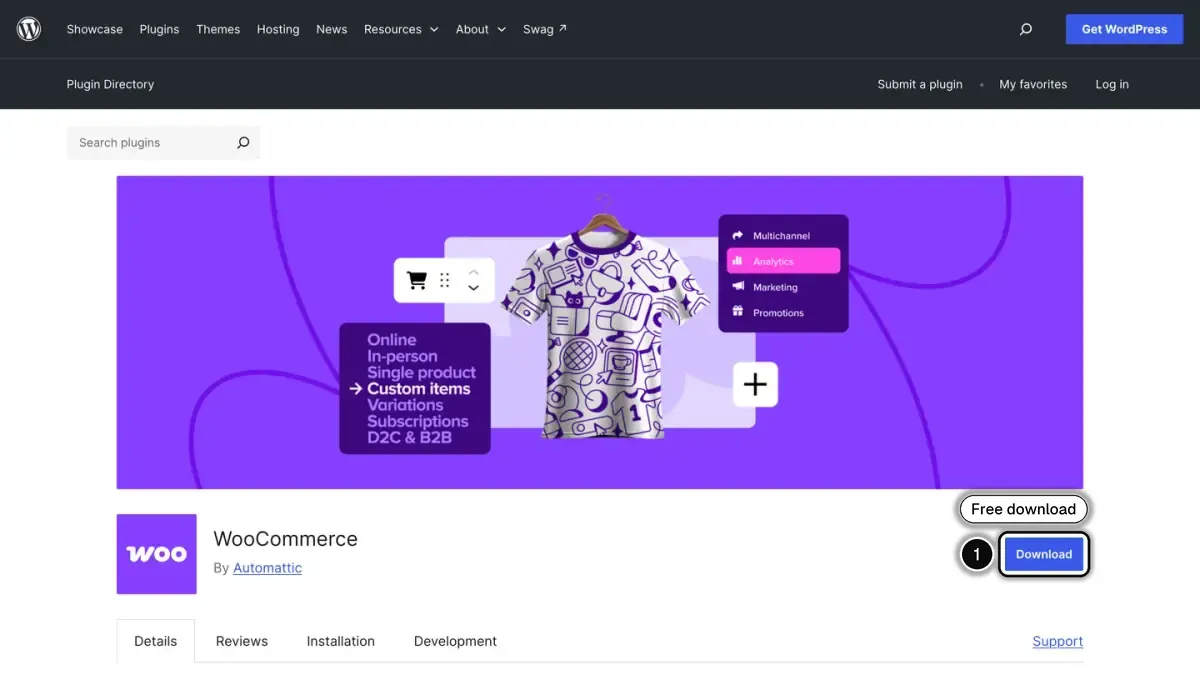The width and height of the screenshot is (1200, 675).
Task: Open the site search magnifier icon
Action: [1025, 29]
